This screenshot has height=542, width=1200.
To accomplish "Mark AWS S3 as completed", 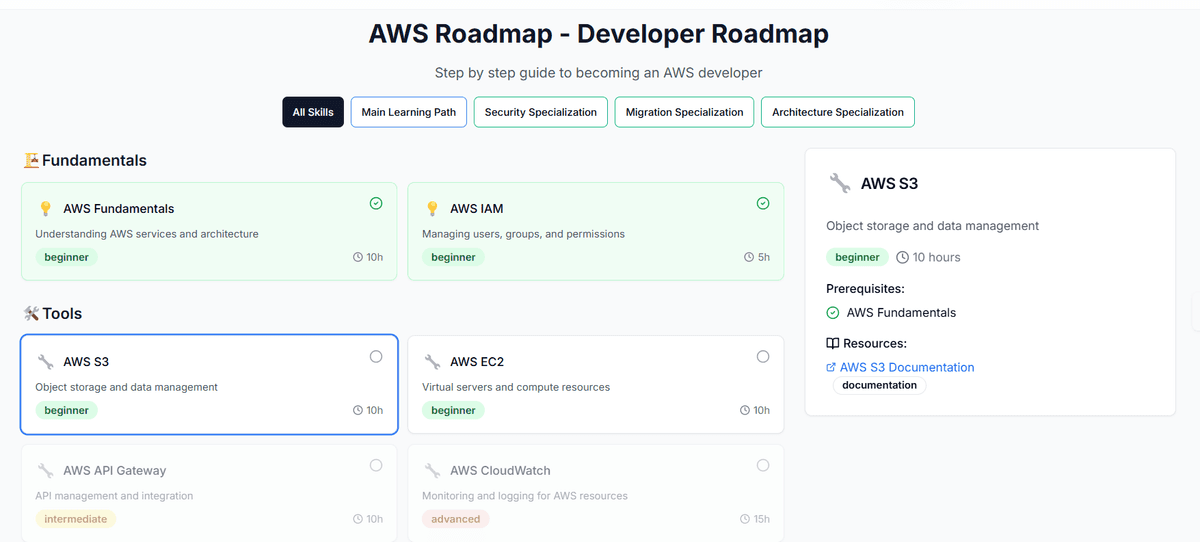I will [376, 356].
